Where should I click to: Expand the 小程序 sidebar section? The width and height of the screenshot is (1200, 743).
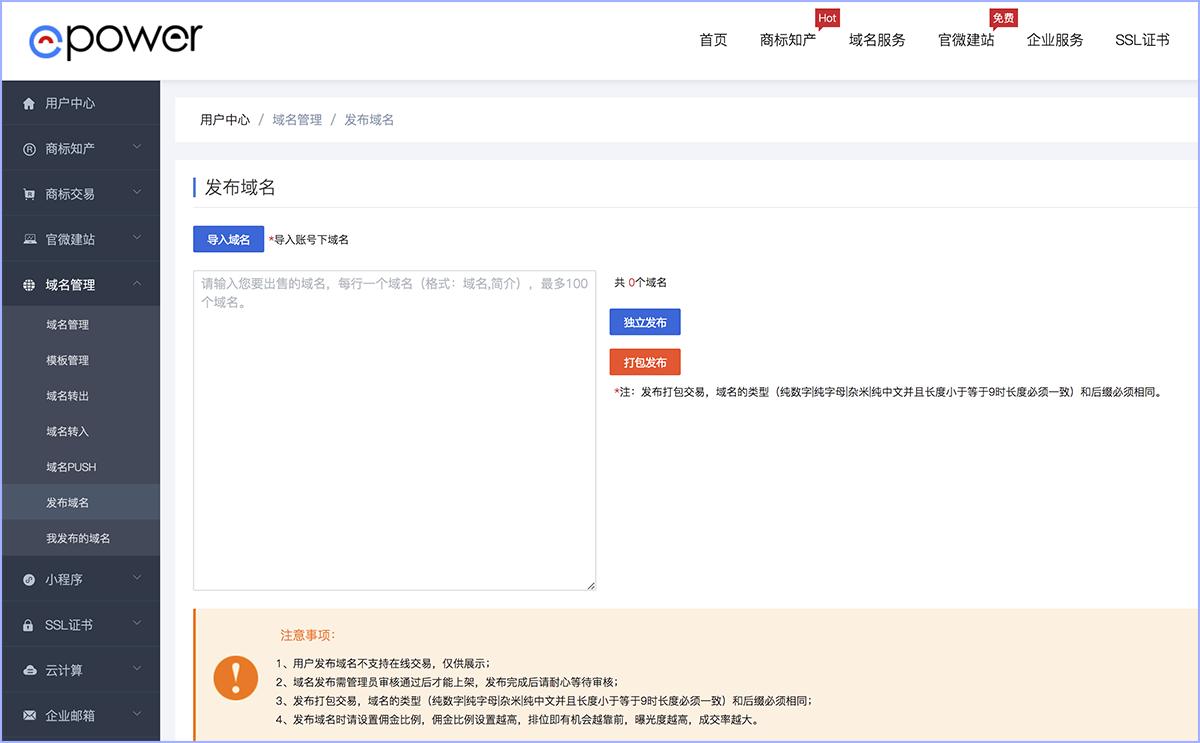click(80, 578)
